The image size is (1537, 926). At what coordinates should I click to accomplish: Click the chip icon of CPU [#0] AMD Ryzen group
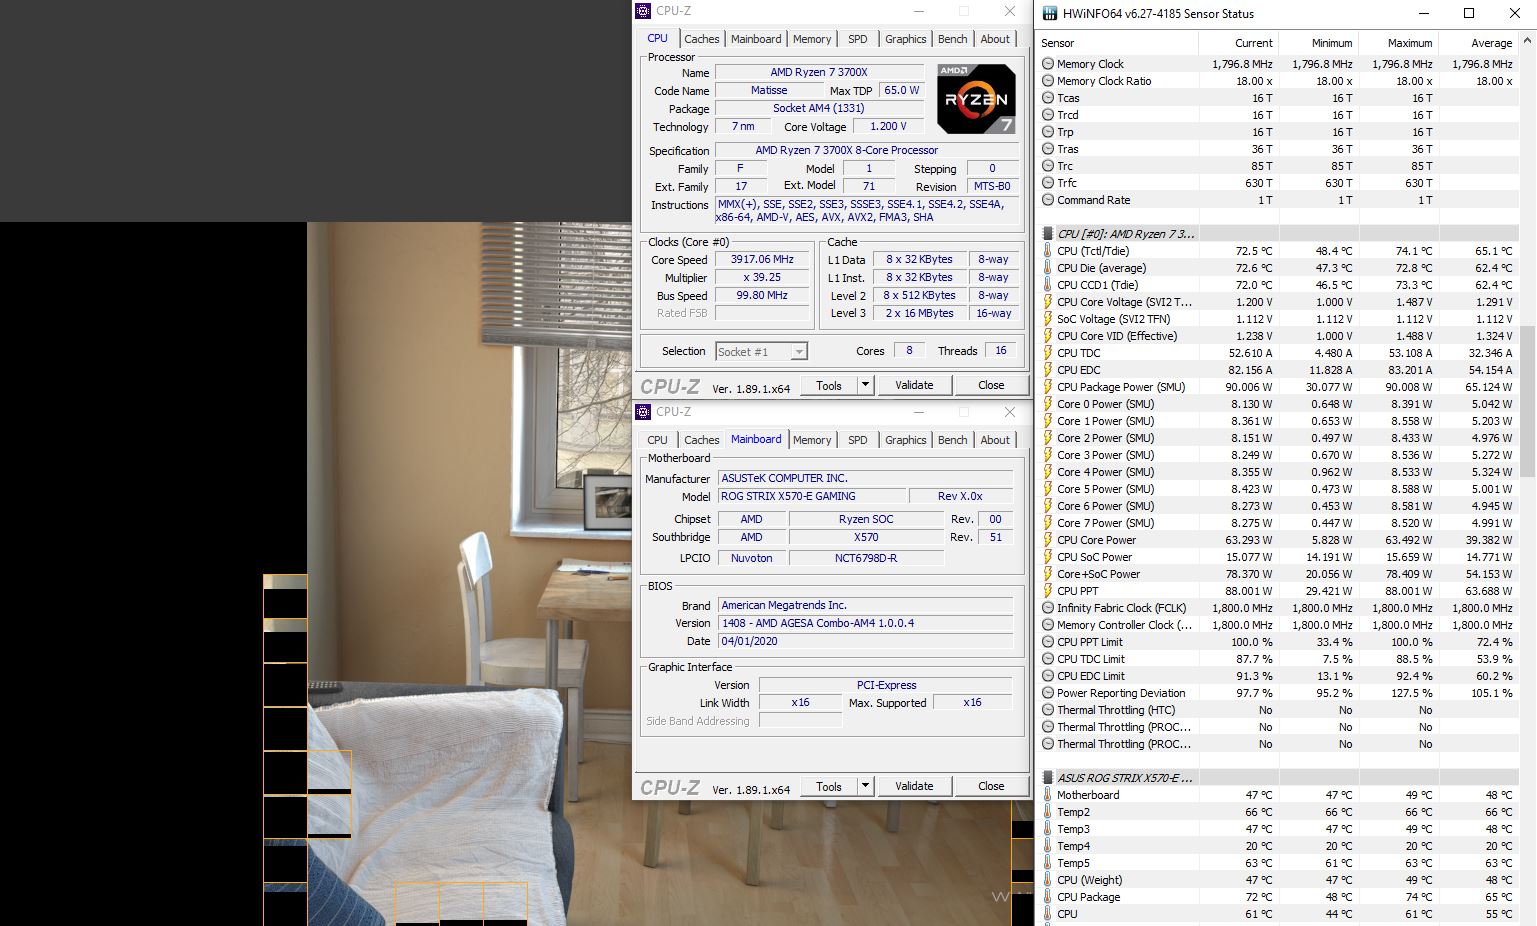(x=1048, y=233)
